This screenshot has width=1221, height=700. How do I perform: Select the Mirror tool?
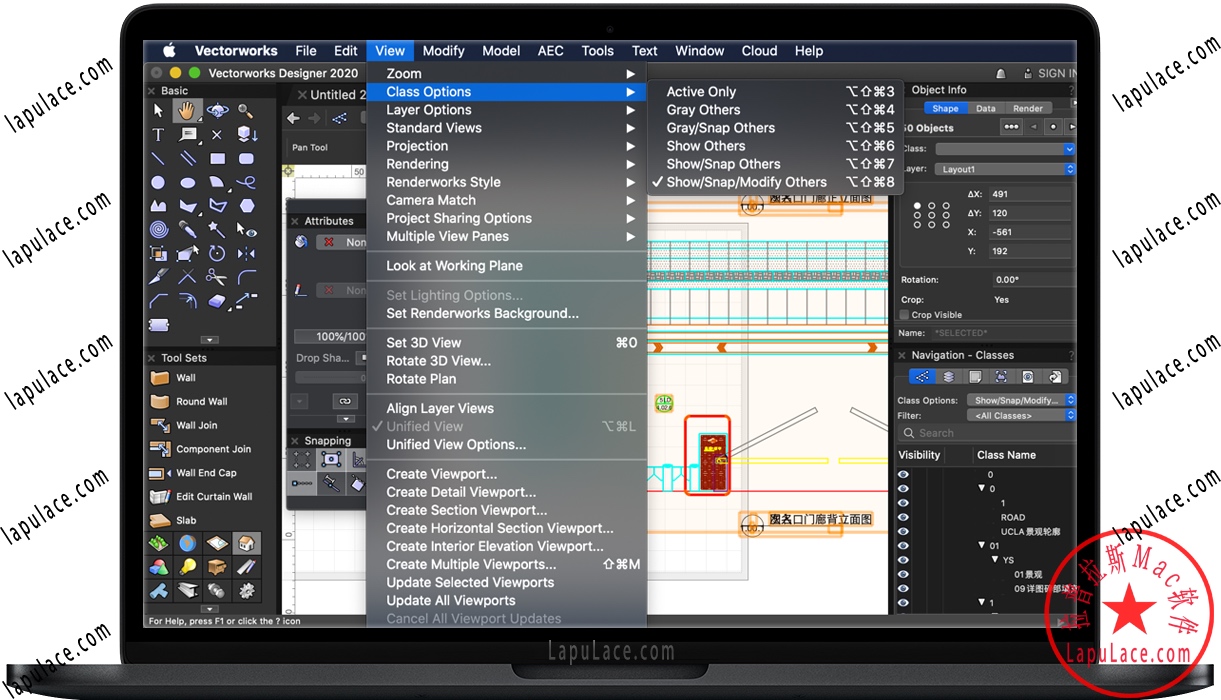tap(246, 252)
